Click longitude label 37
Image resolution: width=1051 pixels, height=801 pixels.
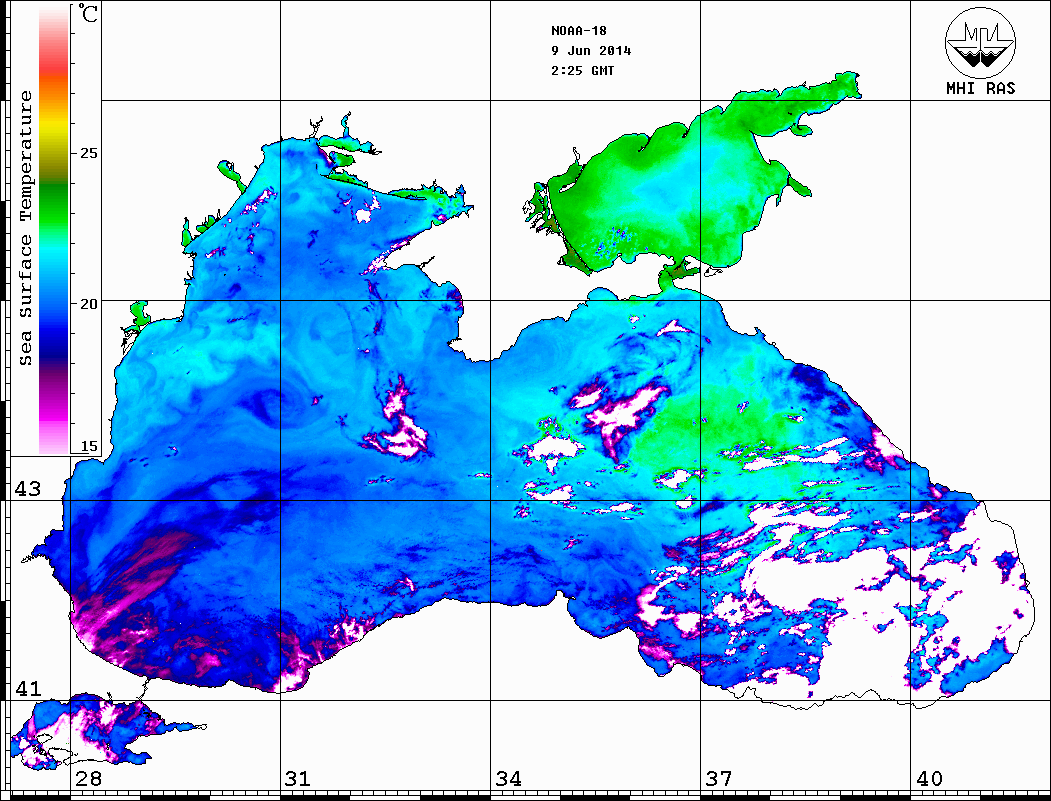(x=719, y=779)
